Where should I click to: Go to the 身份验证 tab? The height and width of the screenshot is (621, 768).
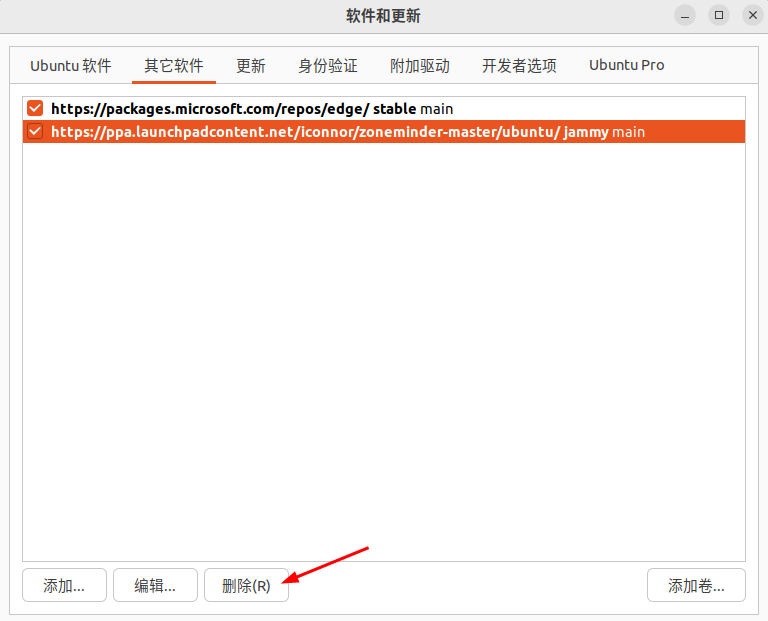(328, 66)
